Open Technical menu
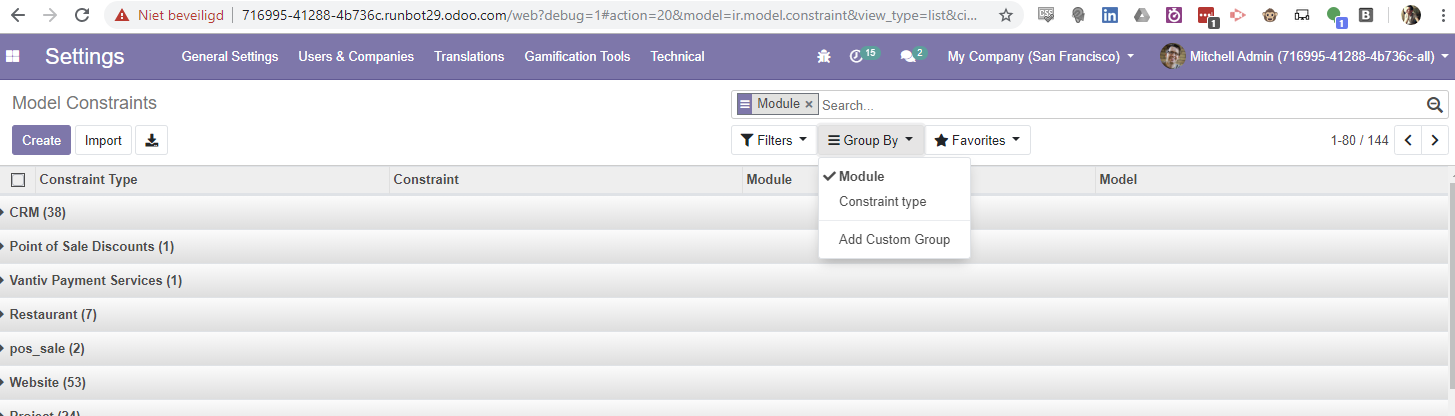This screenshot has width=1455, height=416. [x=677, y=57]
